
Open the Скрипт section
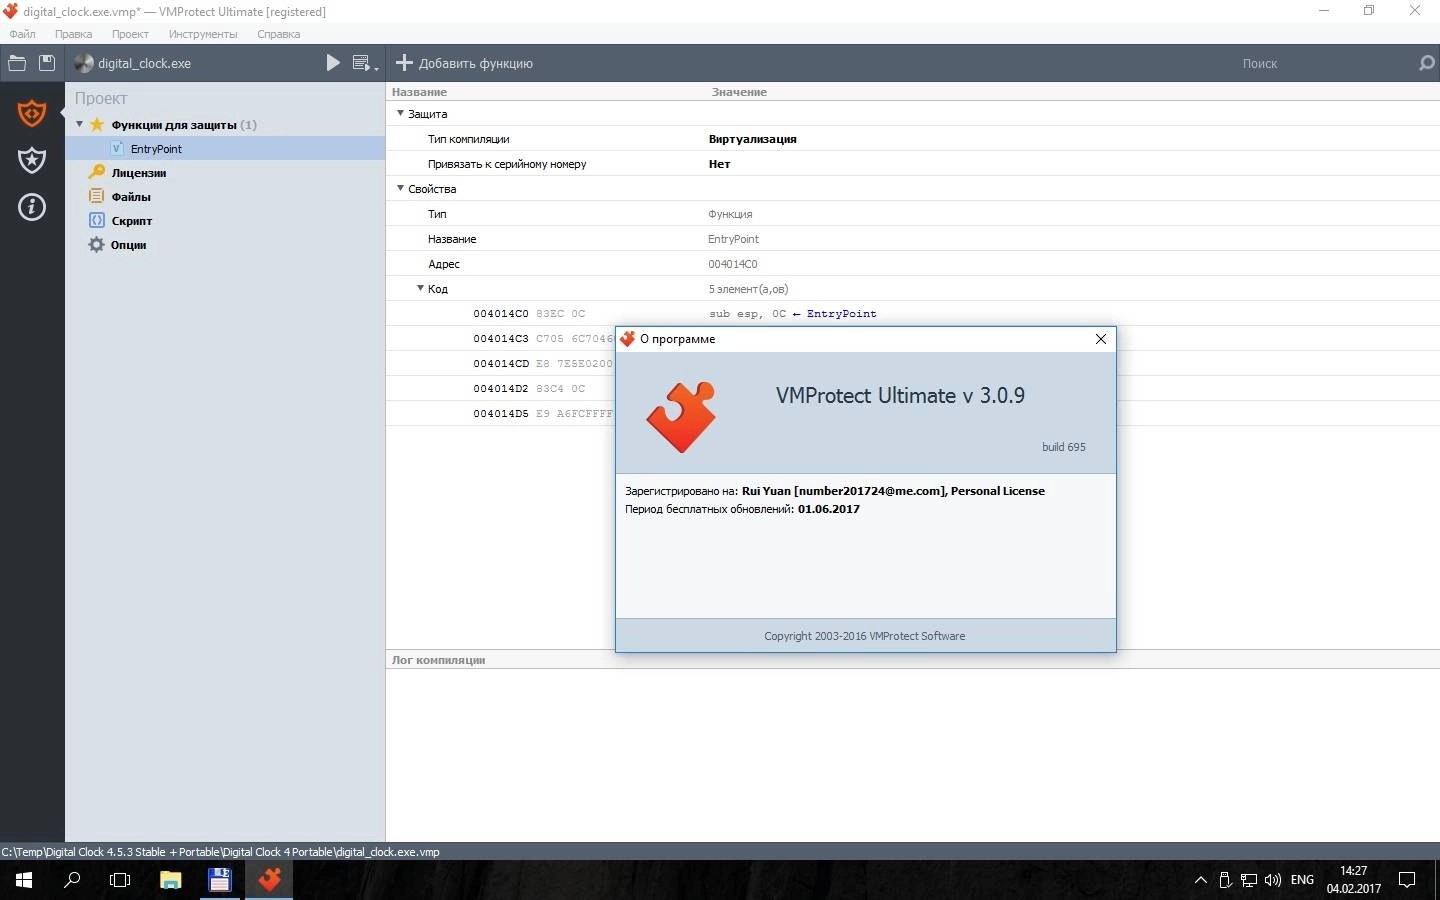132,221
